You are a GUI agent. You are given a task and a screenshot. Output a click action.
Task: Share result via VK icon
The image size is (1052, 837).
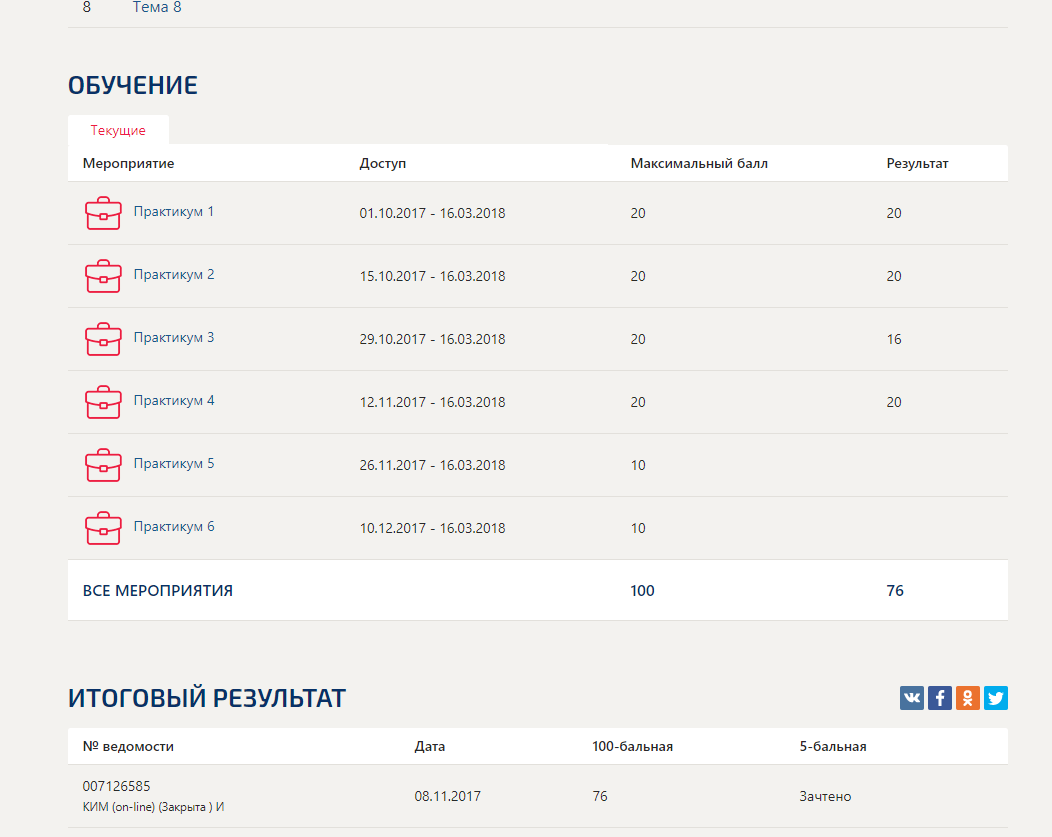pyautogui.click(x=912, y=698)
